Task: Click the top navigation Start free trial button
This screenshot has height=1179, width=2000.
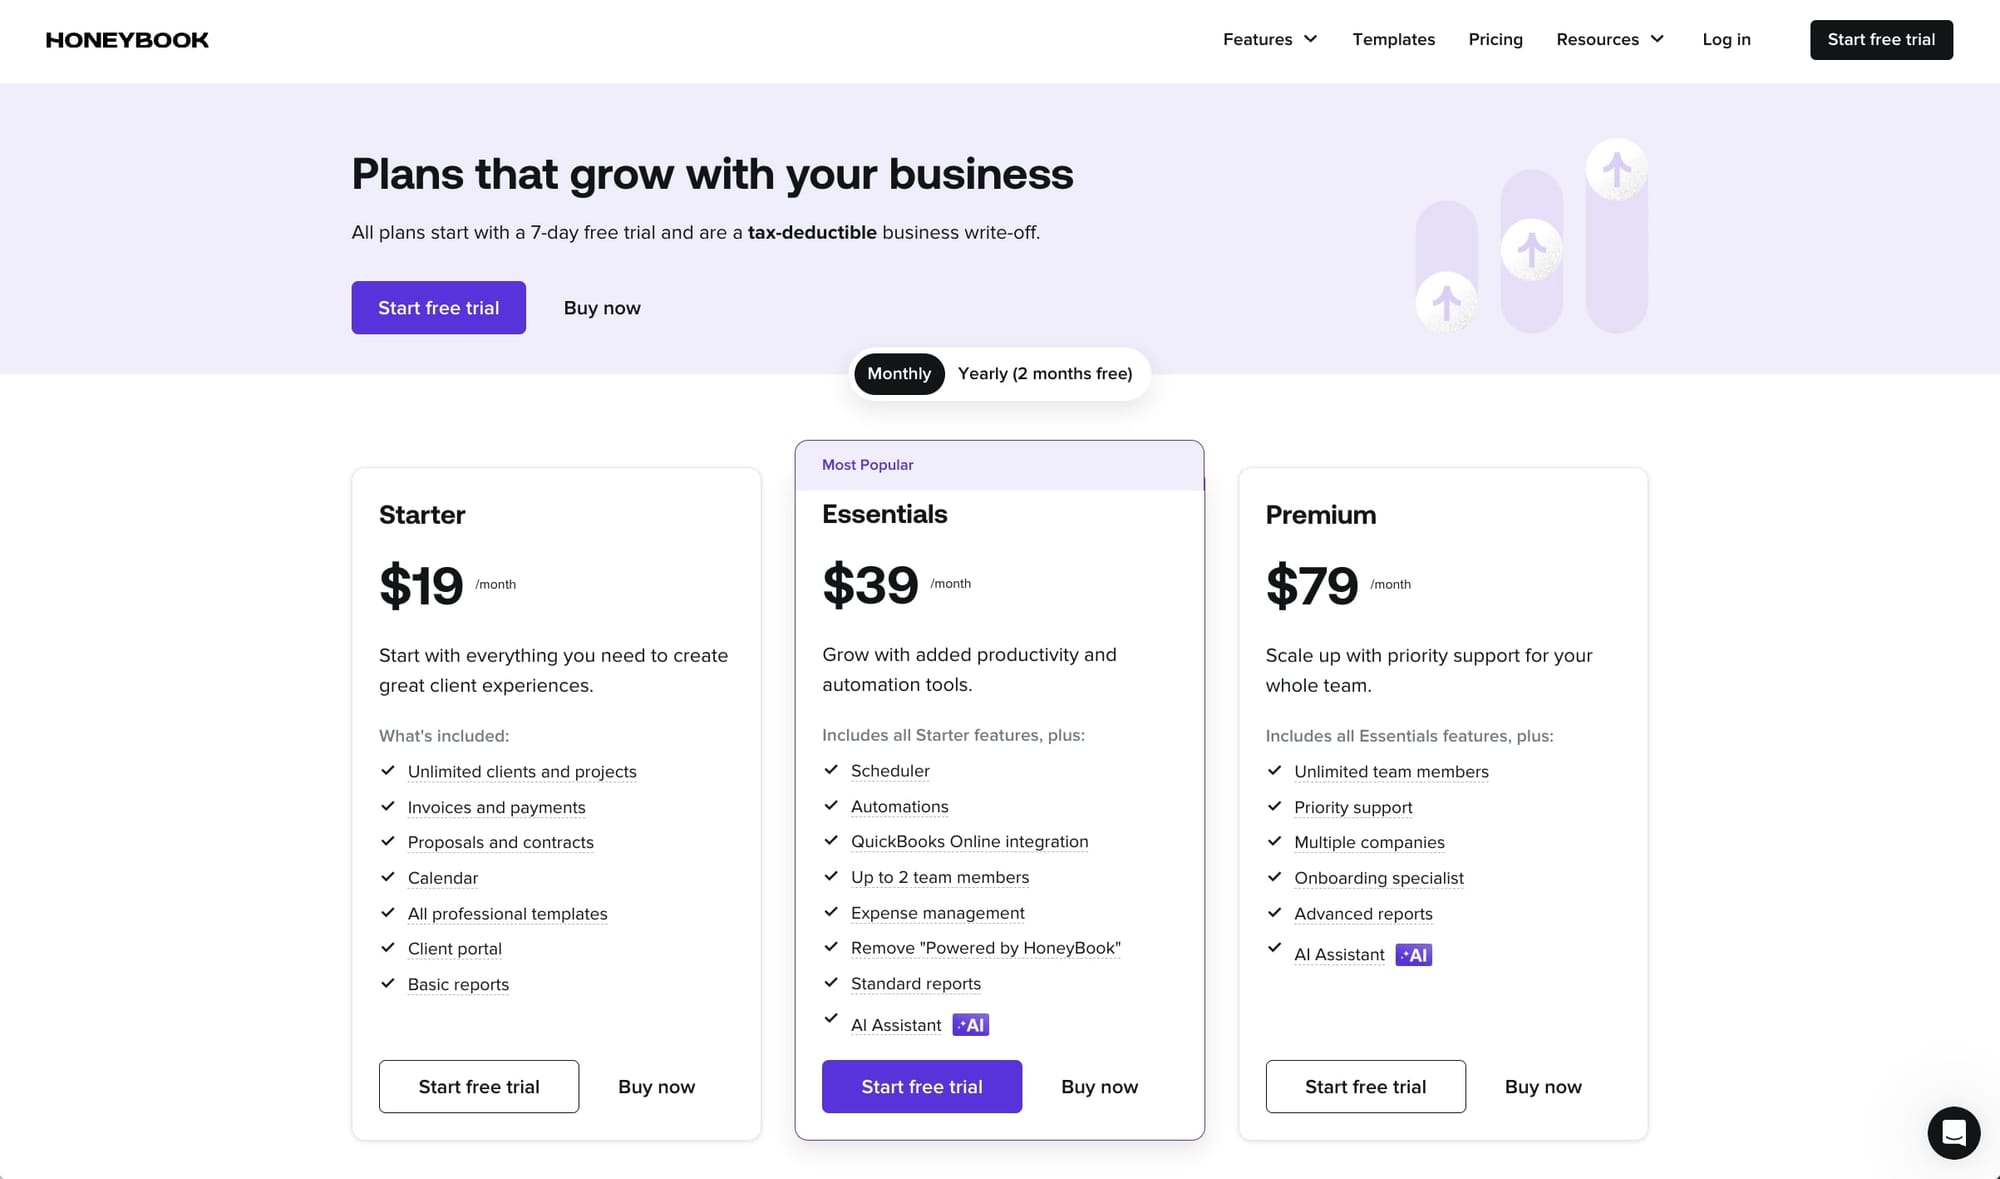Action: (x=1881, y=39)
